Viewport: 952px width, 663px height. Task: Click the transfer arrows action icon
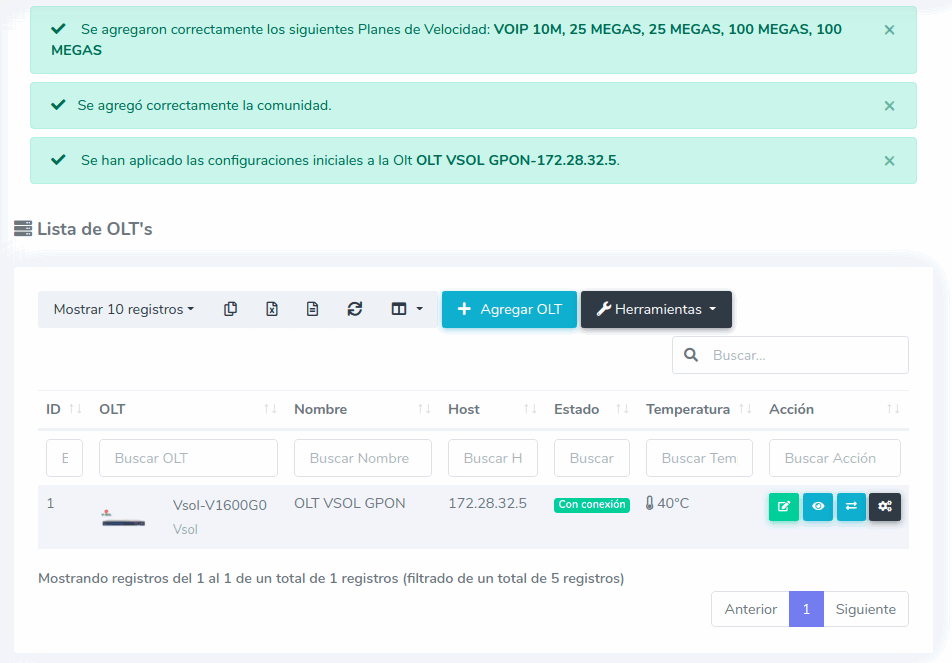[x=851, y=507]
